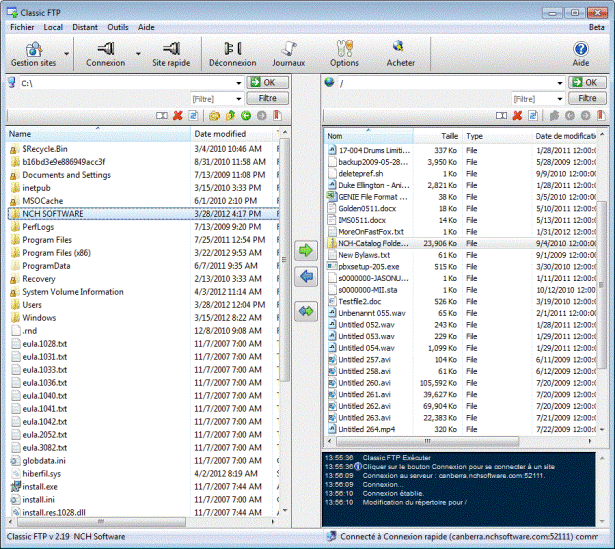Click download blue left arrow

(306, 277)
